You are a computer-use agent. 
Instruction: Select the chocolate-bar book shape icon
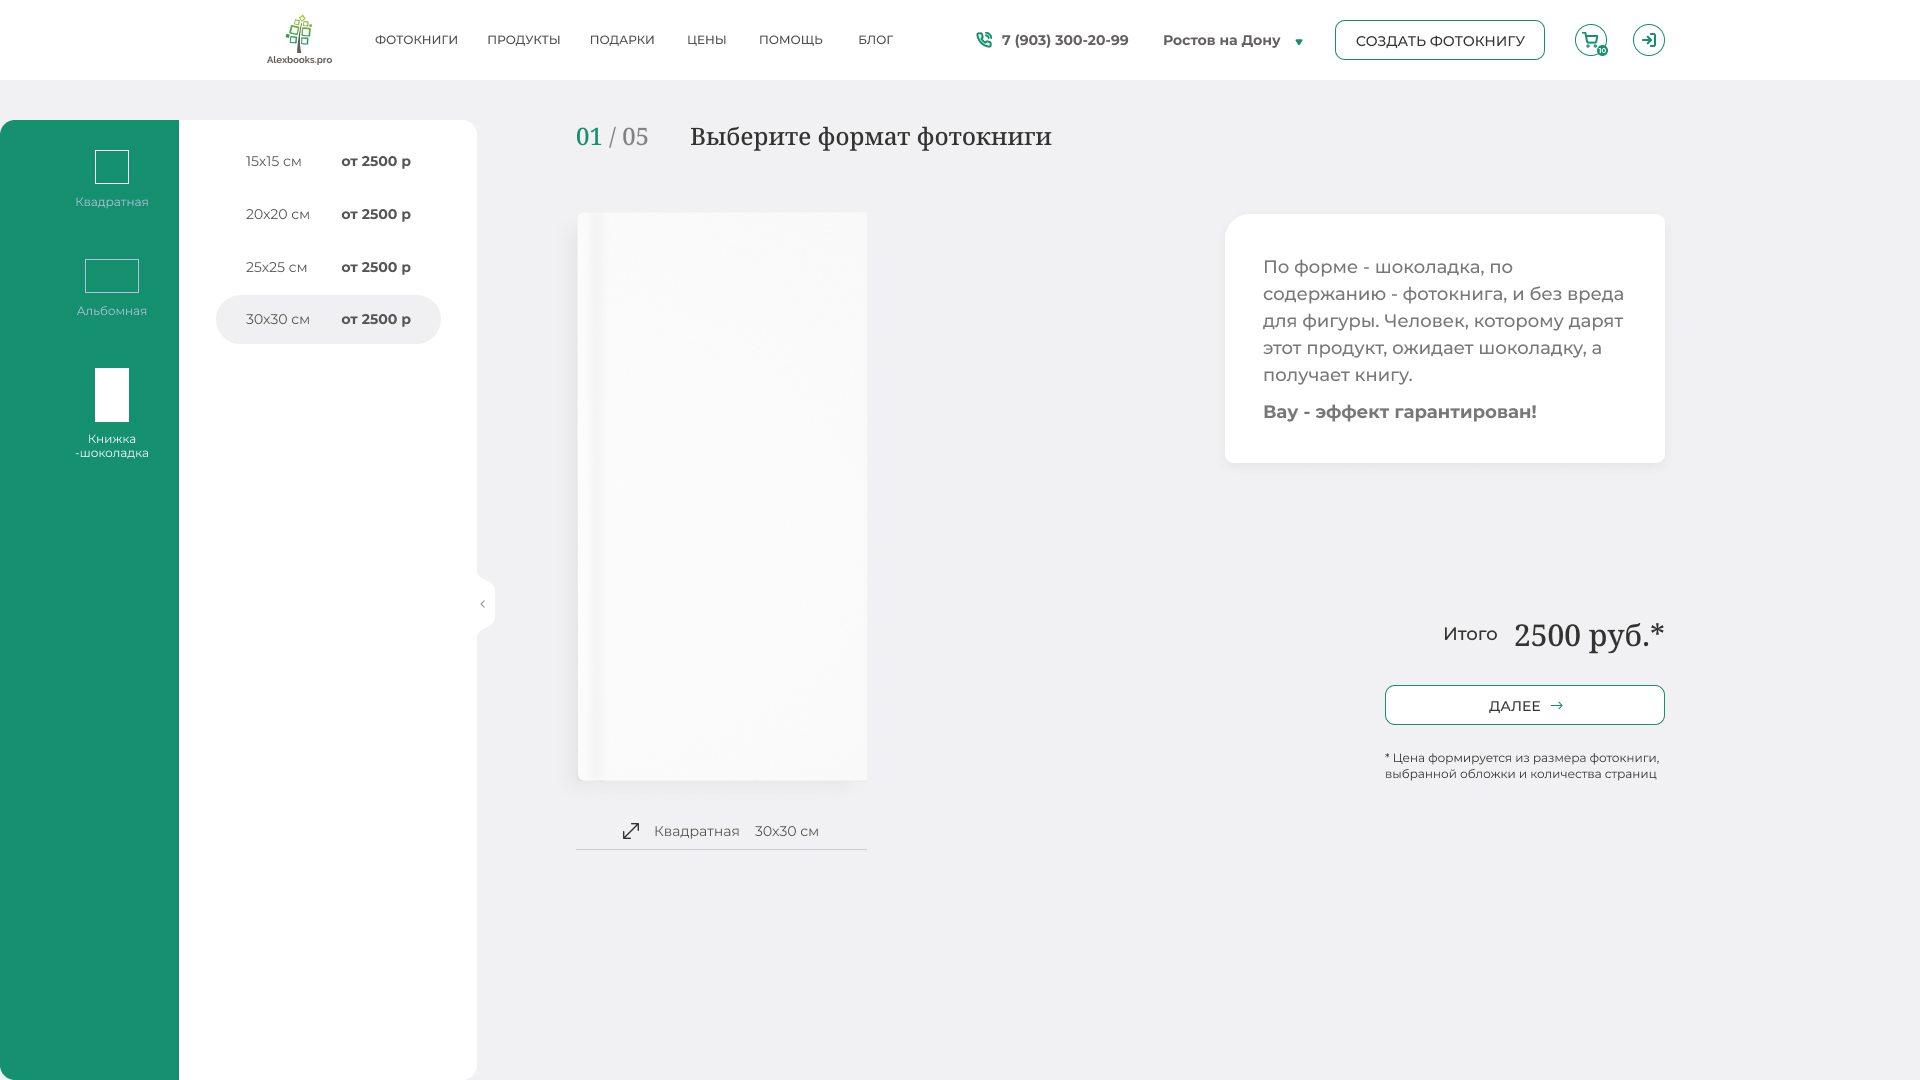[112, 395]
